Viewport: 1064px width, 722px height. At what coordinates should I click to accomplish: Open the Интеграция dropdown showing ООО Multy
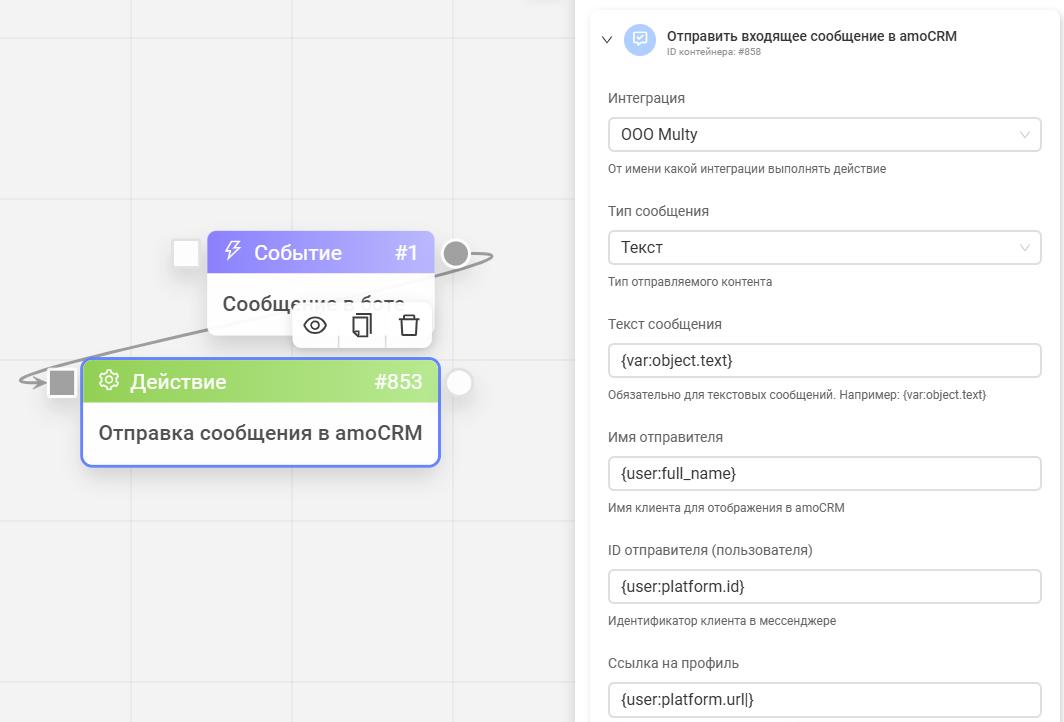coord(824,135)
